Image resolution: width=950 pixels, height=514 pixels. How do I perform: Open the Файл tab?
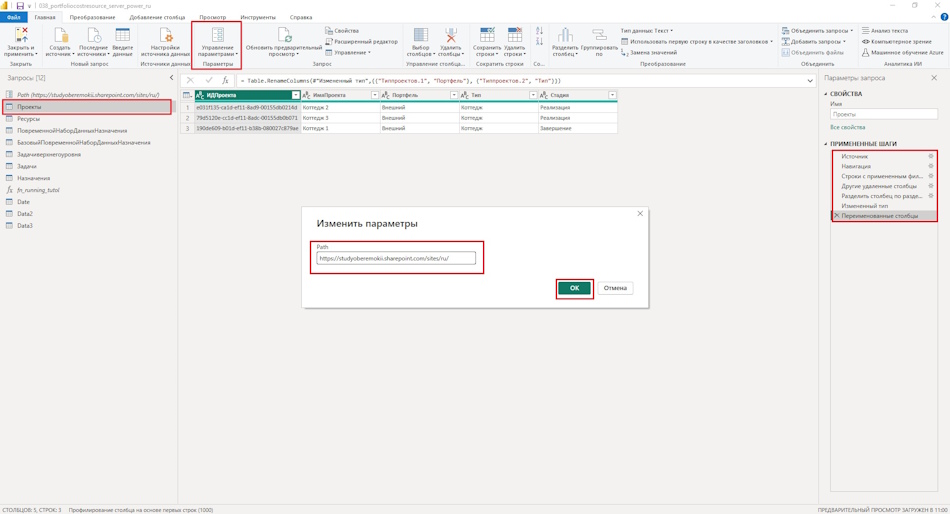click(13, 18)
